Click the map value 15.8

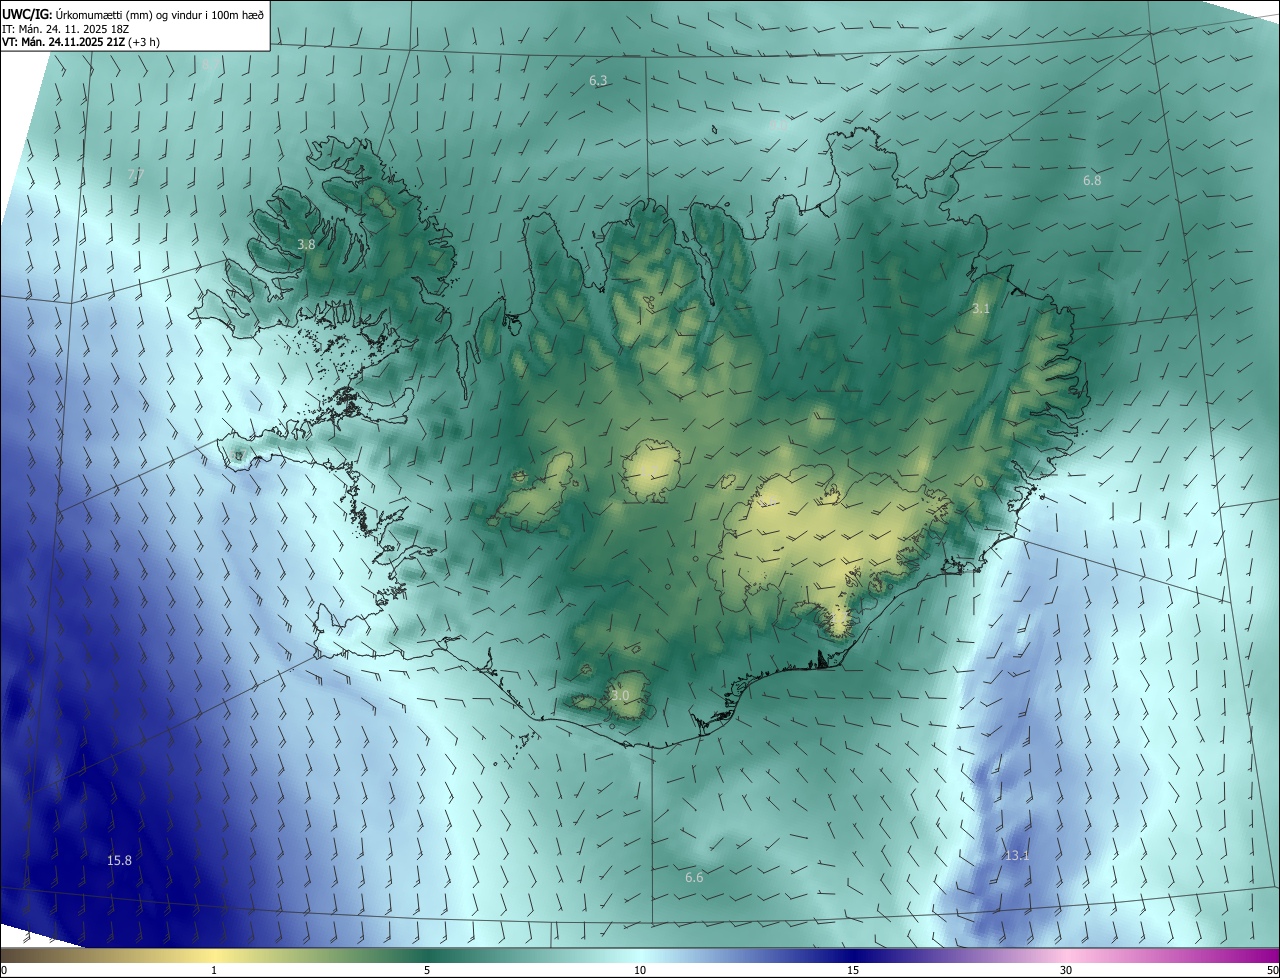[x=119, y=860]
